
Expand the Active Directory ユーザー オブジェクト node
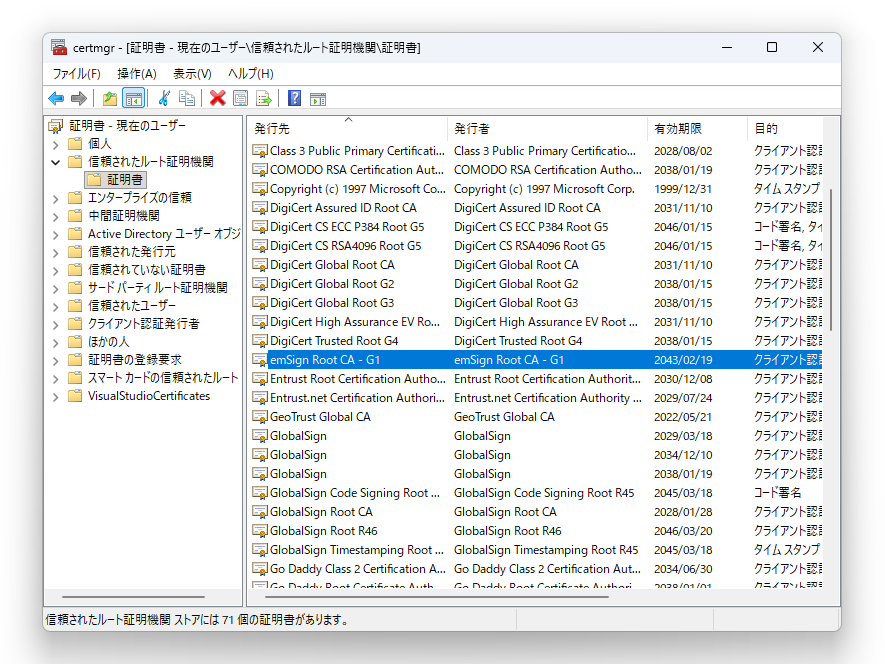pyautogui.click(x=55, y=234)
